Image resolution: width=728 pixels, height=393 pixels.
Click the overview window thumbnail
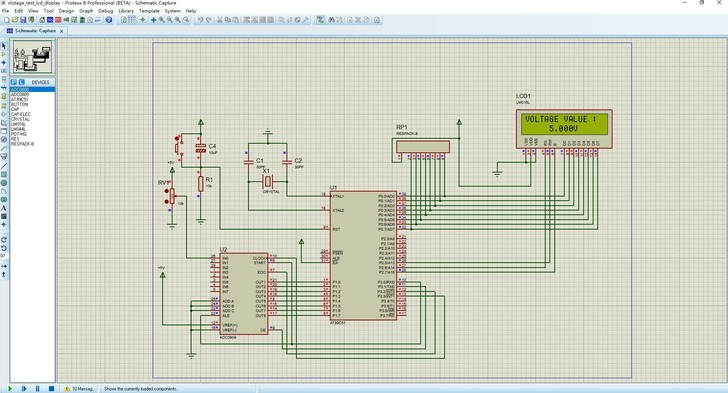32,57
